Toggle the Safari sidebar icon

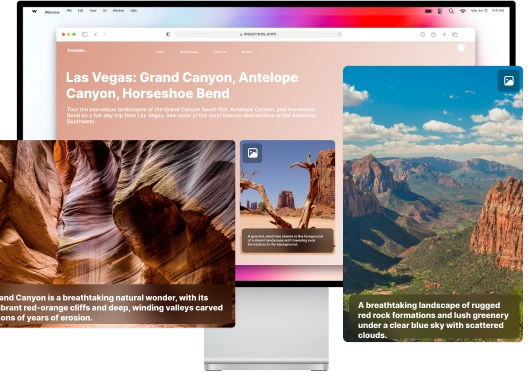click(85, 34)
